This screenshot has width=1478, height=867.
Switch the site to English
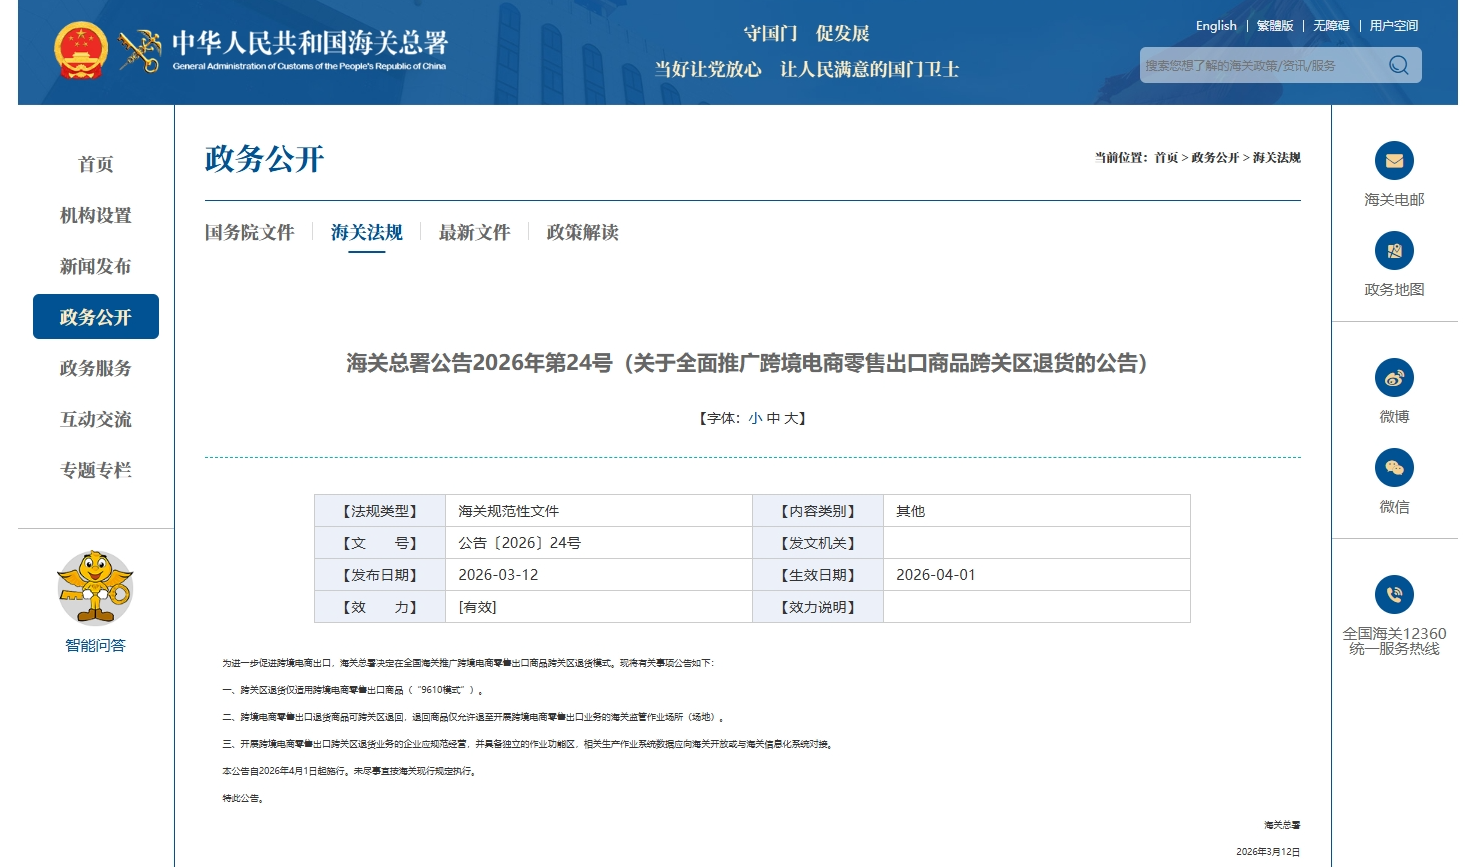click(x=1216, y=26)
